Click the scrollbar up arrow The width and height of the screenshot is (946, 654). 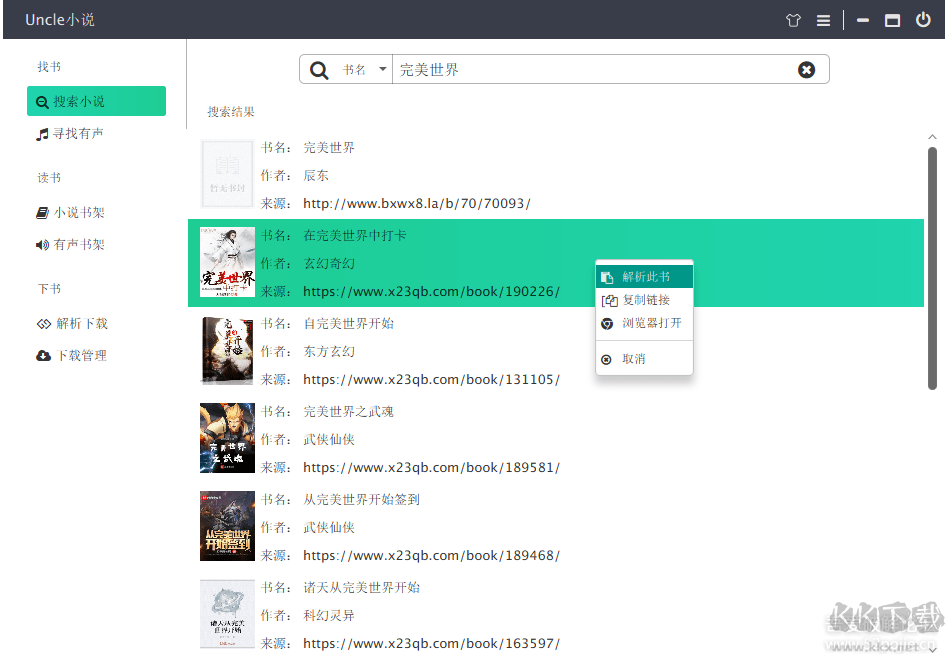932,138
